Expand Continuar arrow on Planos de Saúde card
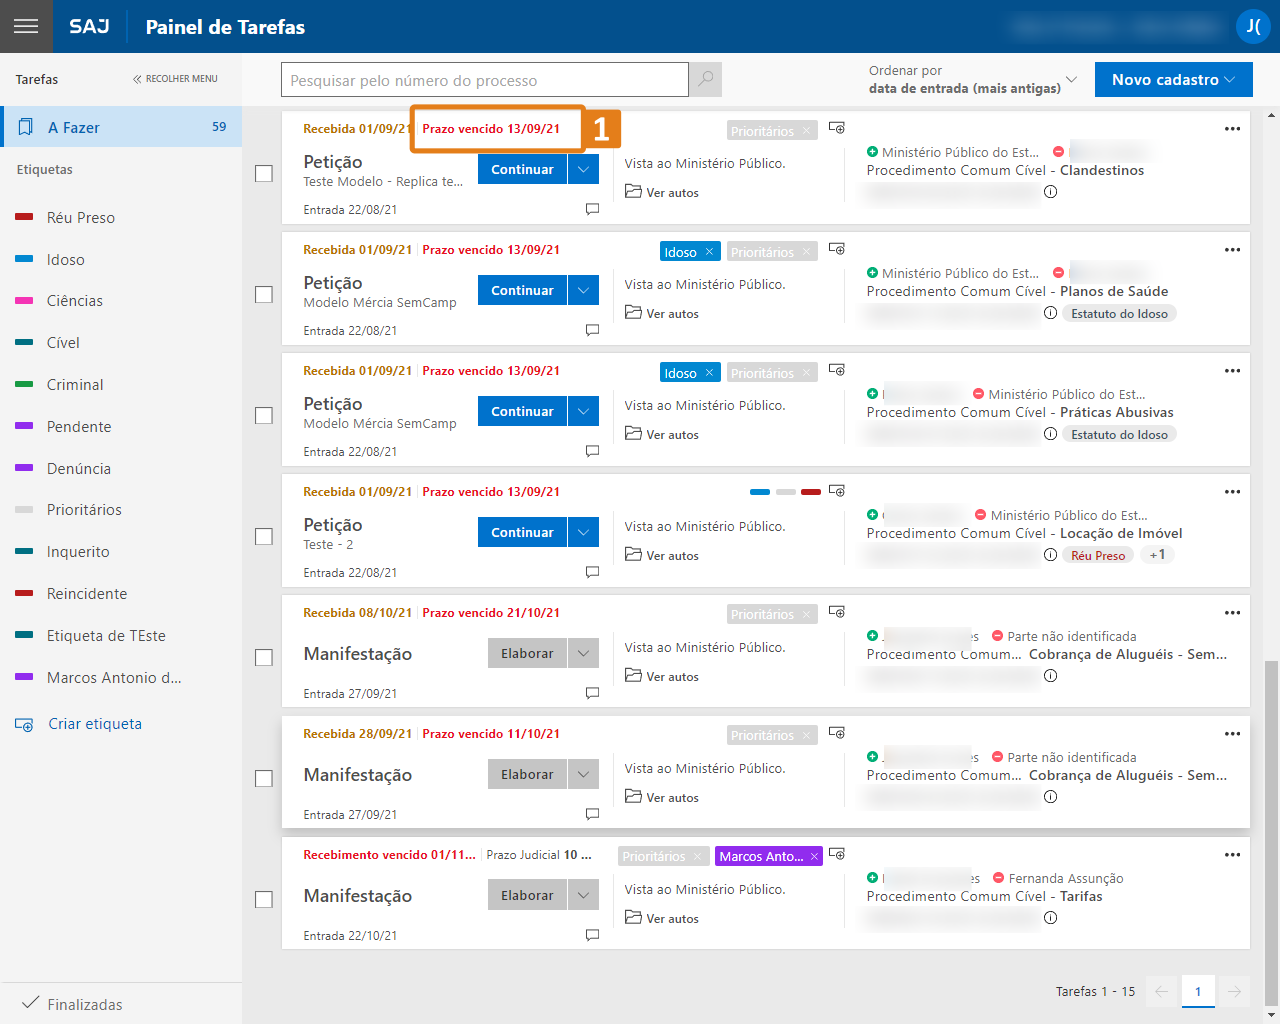The image size is (1280, 1024). [x=583, y=290]
